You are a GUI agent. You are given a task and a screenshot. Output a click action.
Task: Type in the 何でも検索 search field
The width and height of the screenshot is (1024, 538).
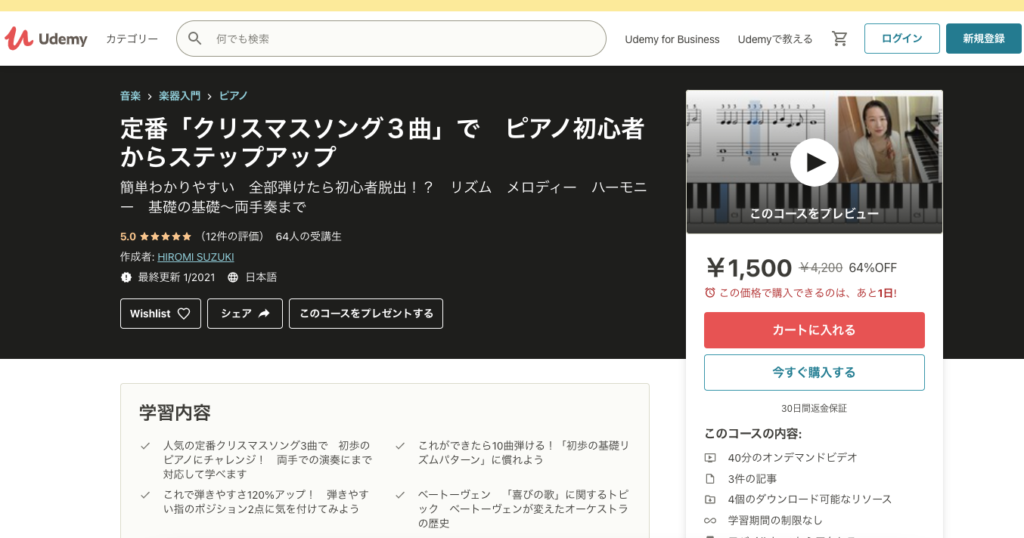click(400, 39)
